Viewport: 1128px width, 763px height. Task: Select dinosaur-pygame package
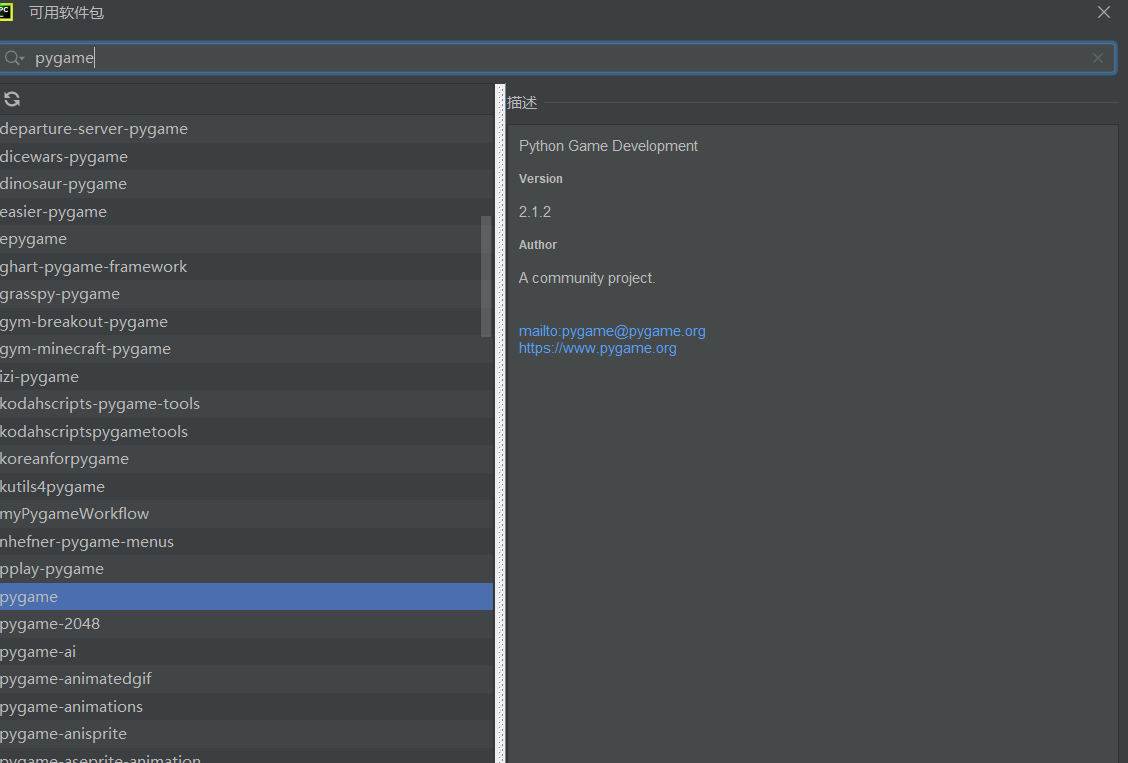[x=247, y=184]
